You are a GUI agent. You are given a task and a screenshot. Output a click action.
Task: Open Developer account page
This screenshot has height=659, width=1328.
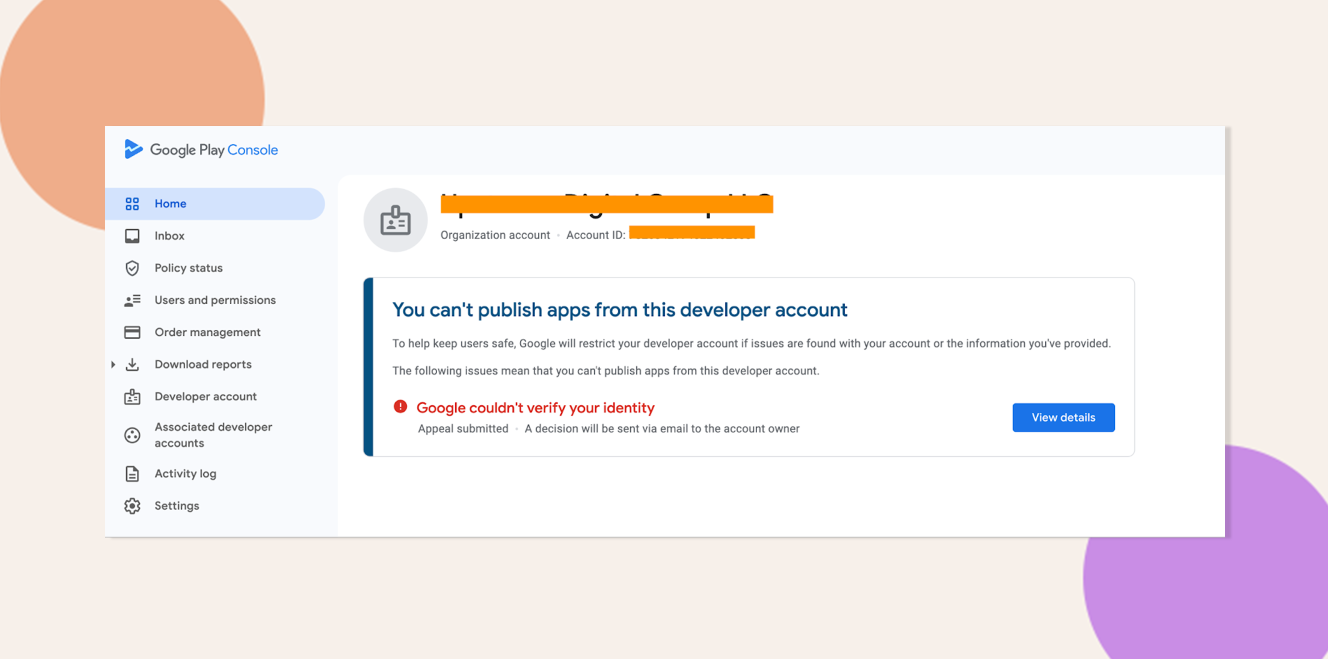point(215,397)
